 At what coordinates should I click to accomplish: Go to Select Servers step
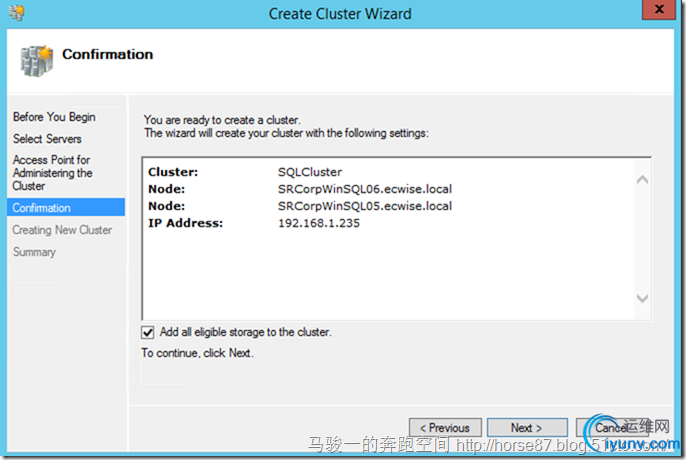click(x=47, y=139)
